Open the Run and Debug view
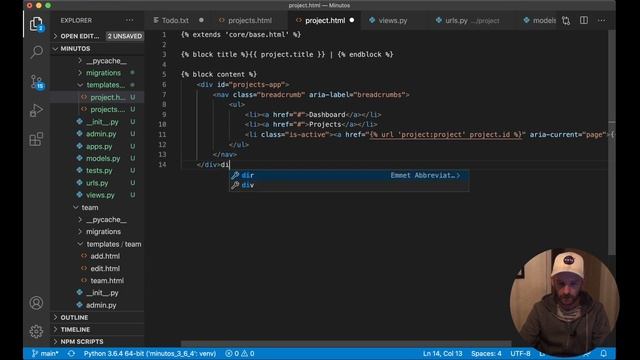The width and height of the screenshot is (640, 360). pos(36,110)
